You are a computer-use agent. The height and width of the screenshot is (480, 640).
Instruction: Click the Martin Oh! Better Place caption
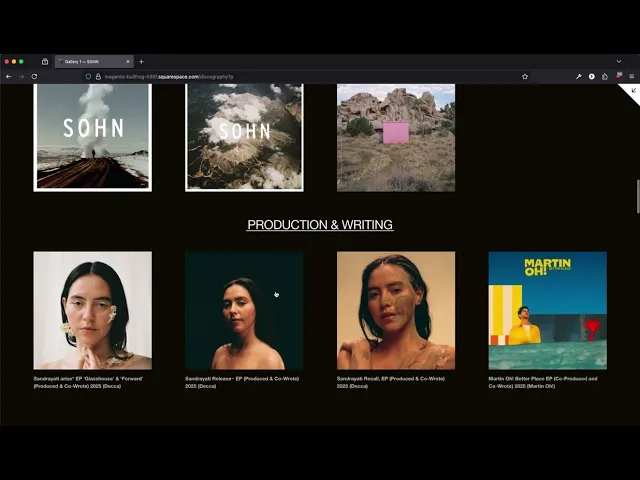pyautogui.click(x=543, y=382)
